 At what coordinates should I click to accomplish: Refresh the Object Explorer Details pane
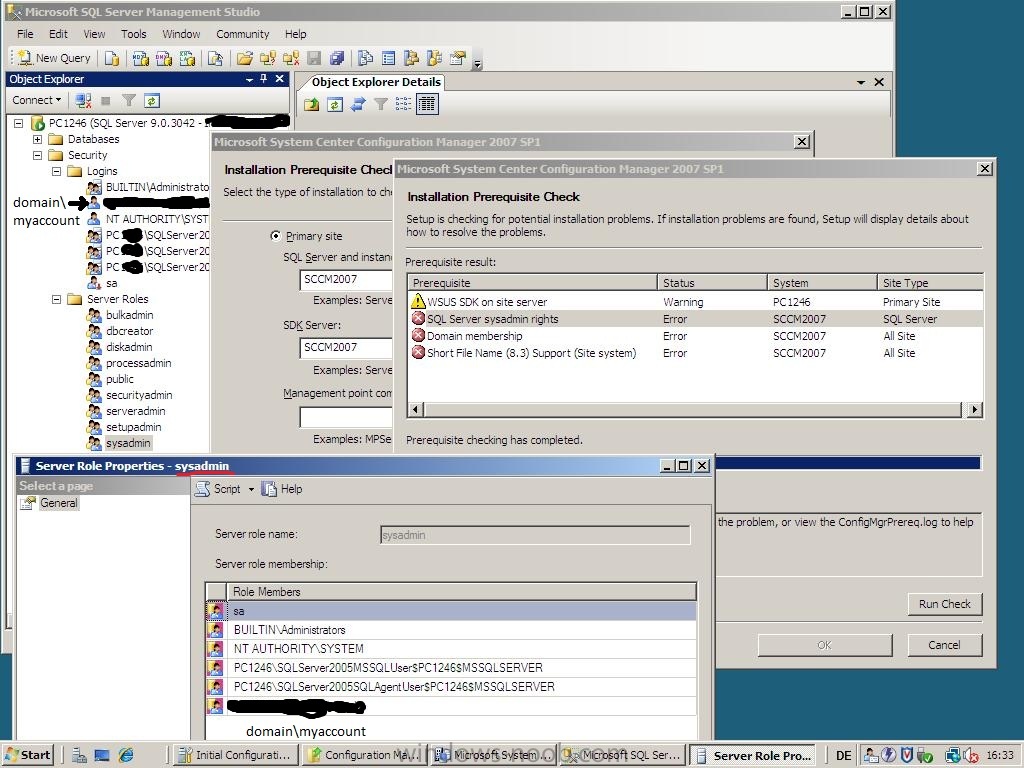coord(335,104)
